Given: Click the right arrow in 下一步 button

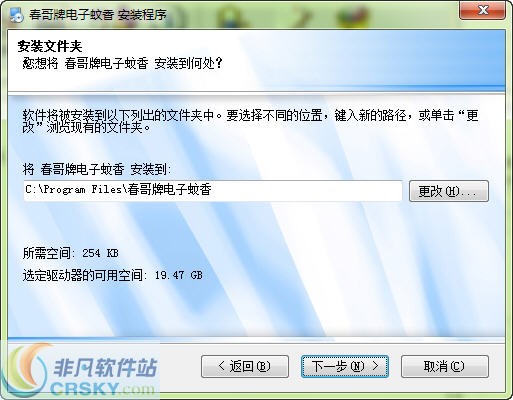Looking at the screenshot, I should pyautogui.click(x=376, y=366).
